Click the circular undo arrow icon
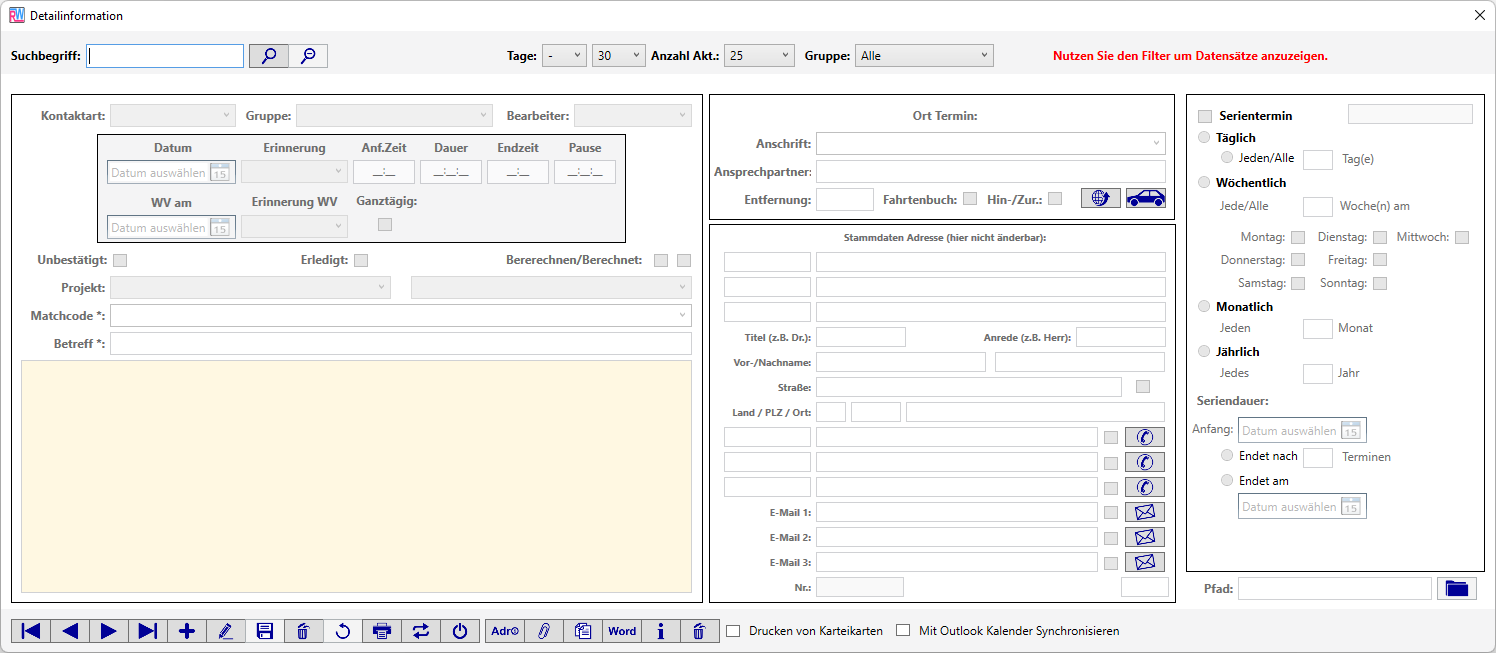 click(343, 631)
